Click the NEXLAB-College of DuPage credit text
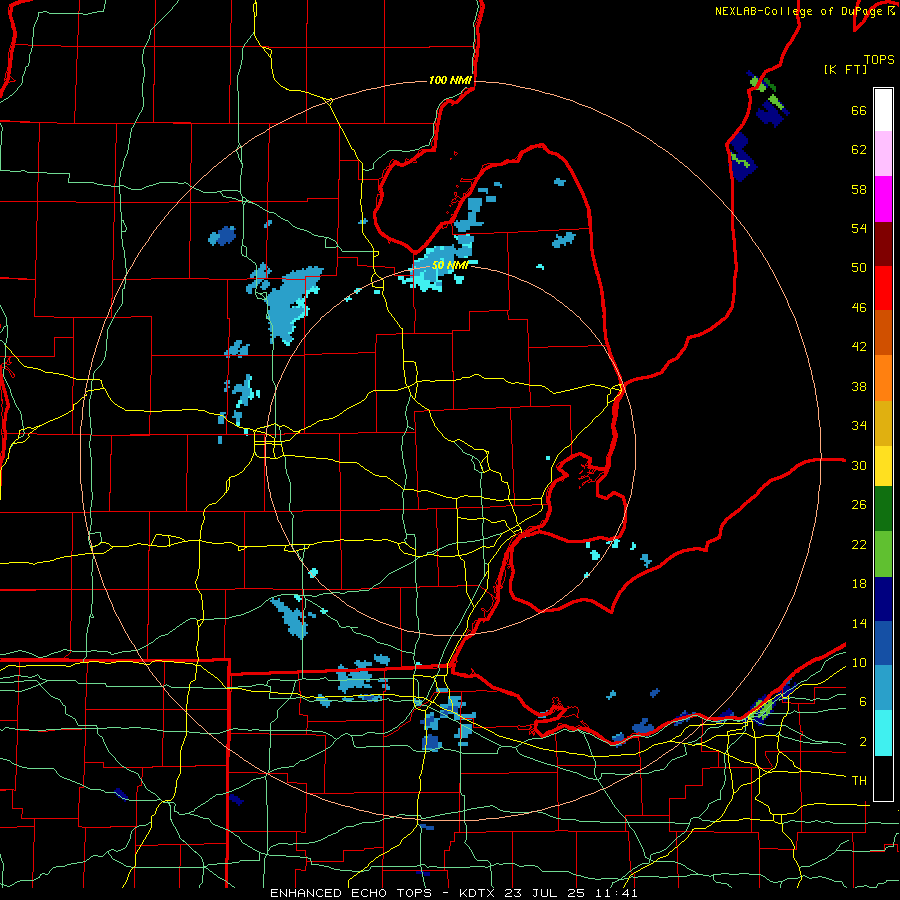Image resolution: width=900 pixels, height=900 pixels. tap(798, 11)
